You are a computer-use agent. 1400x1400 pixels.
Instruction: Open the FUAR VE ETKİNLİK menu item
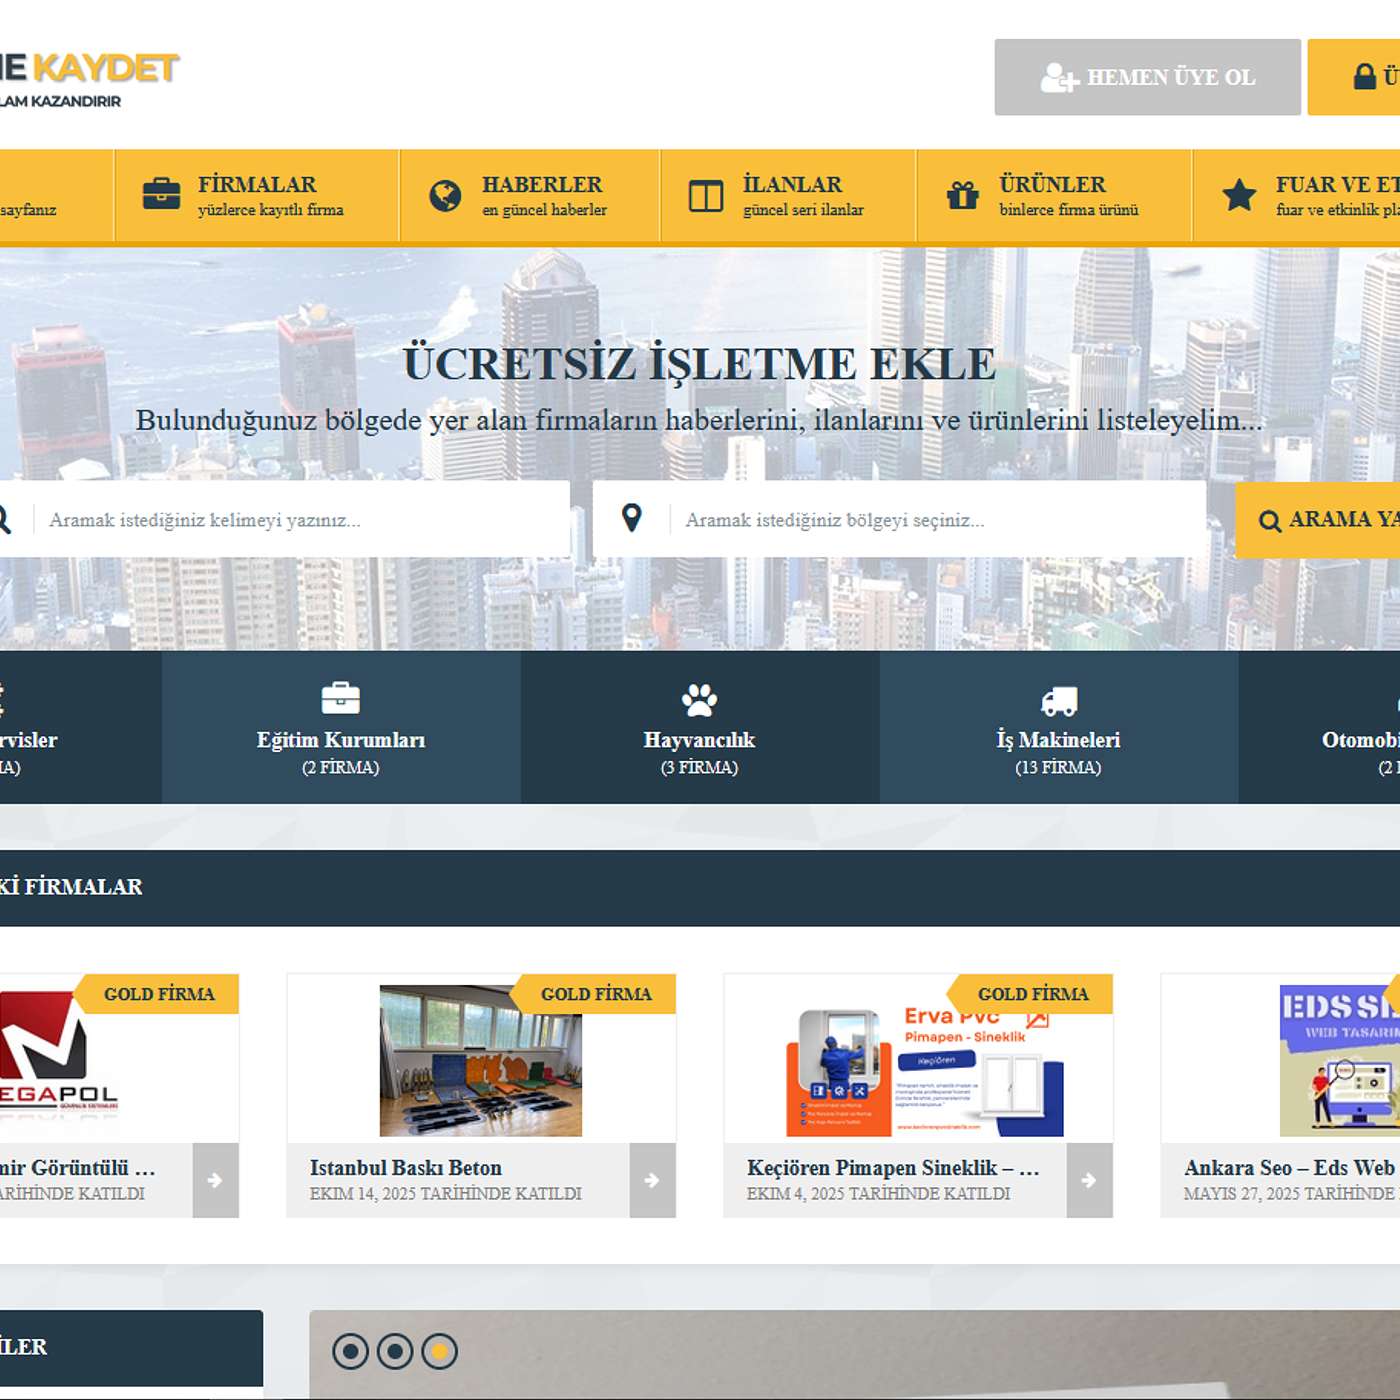(1297, 196)
